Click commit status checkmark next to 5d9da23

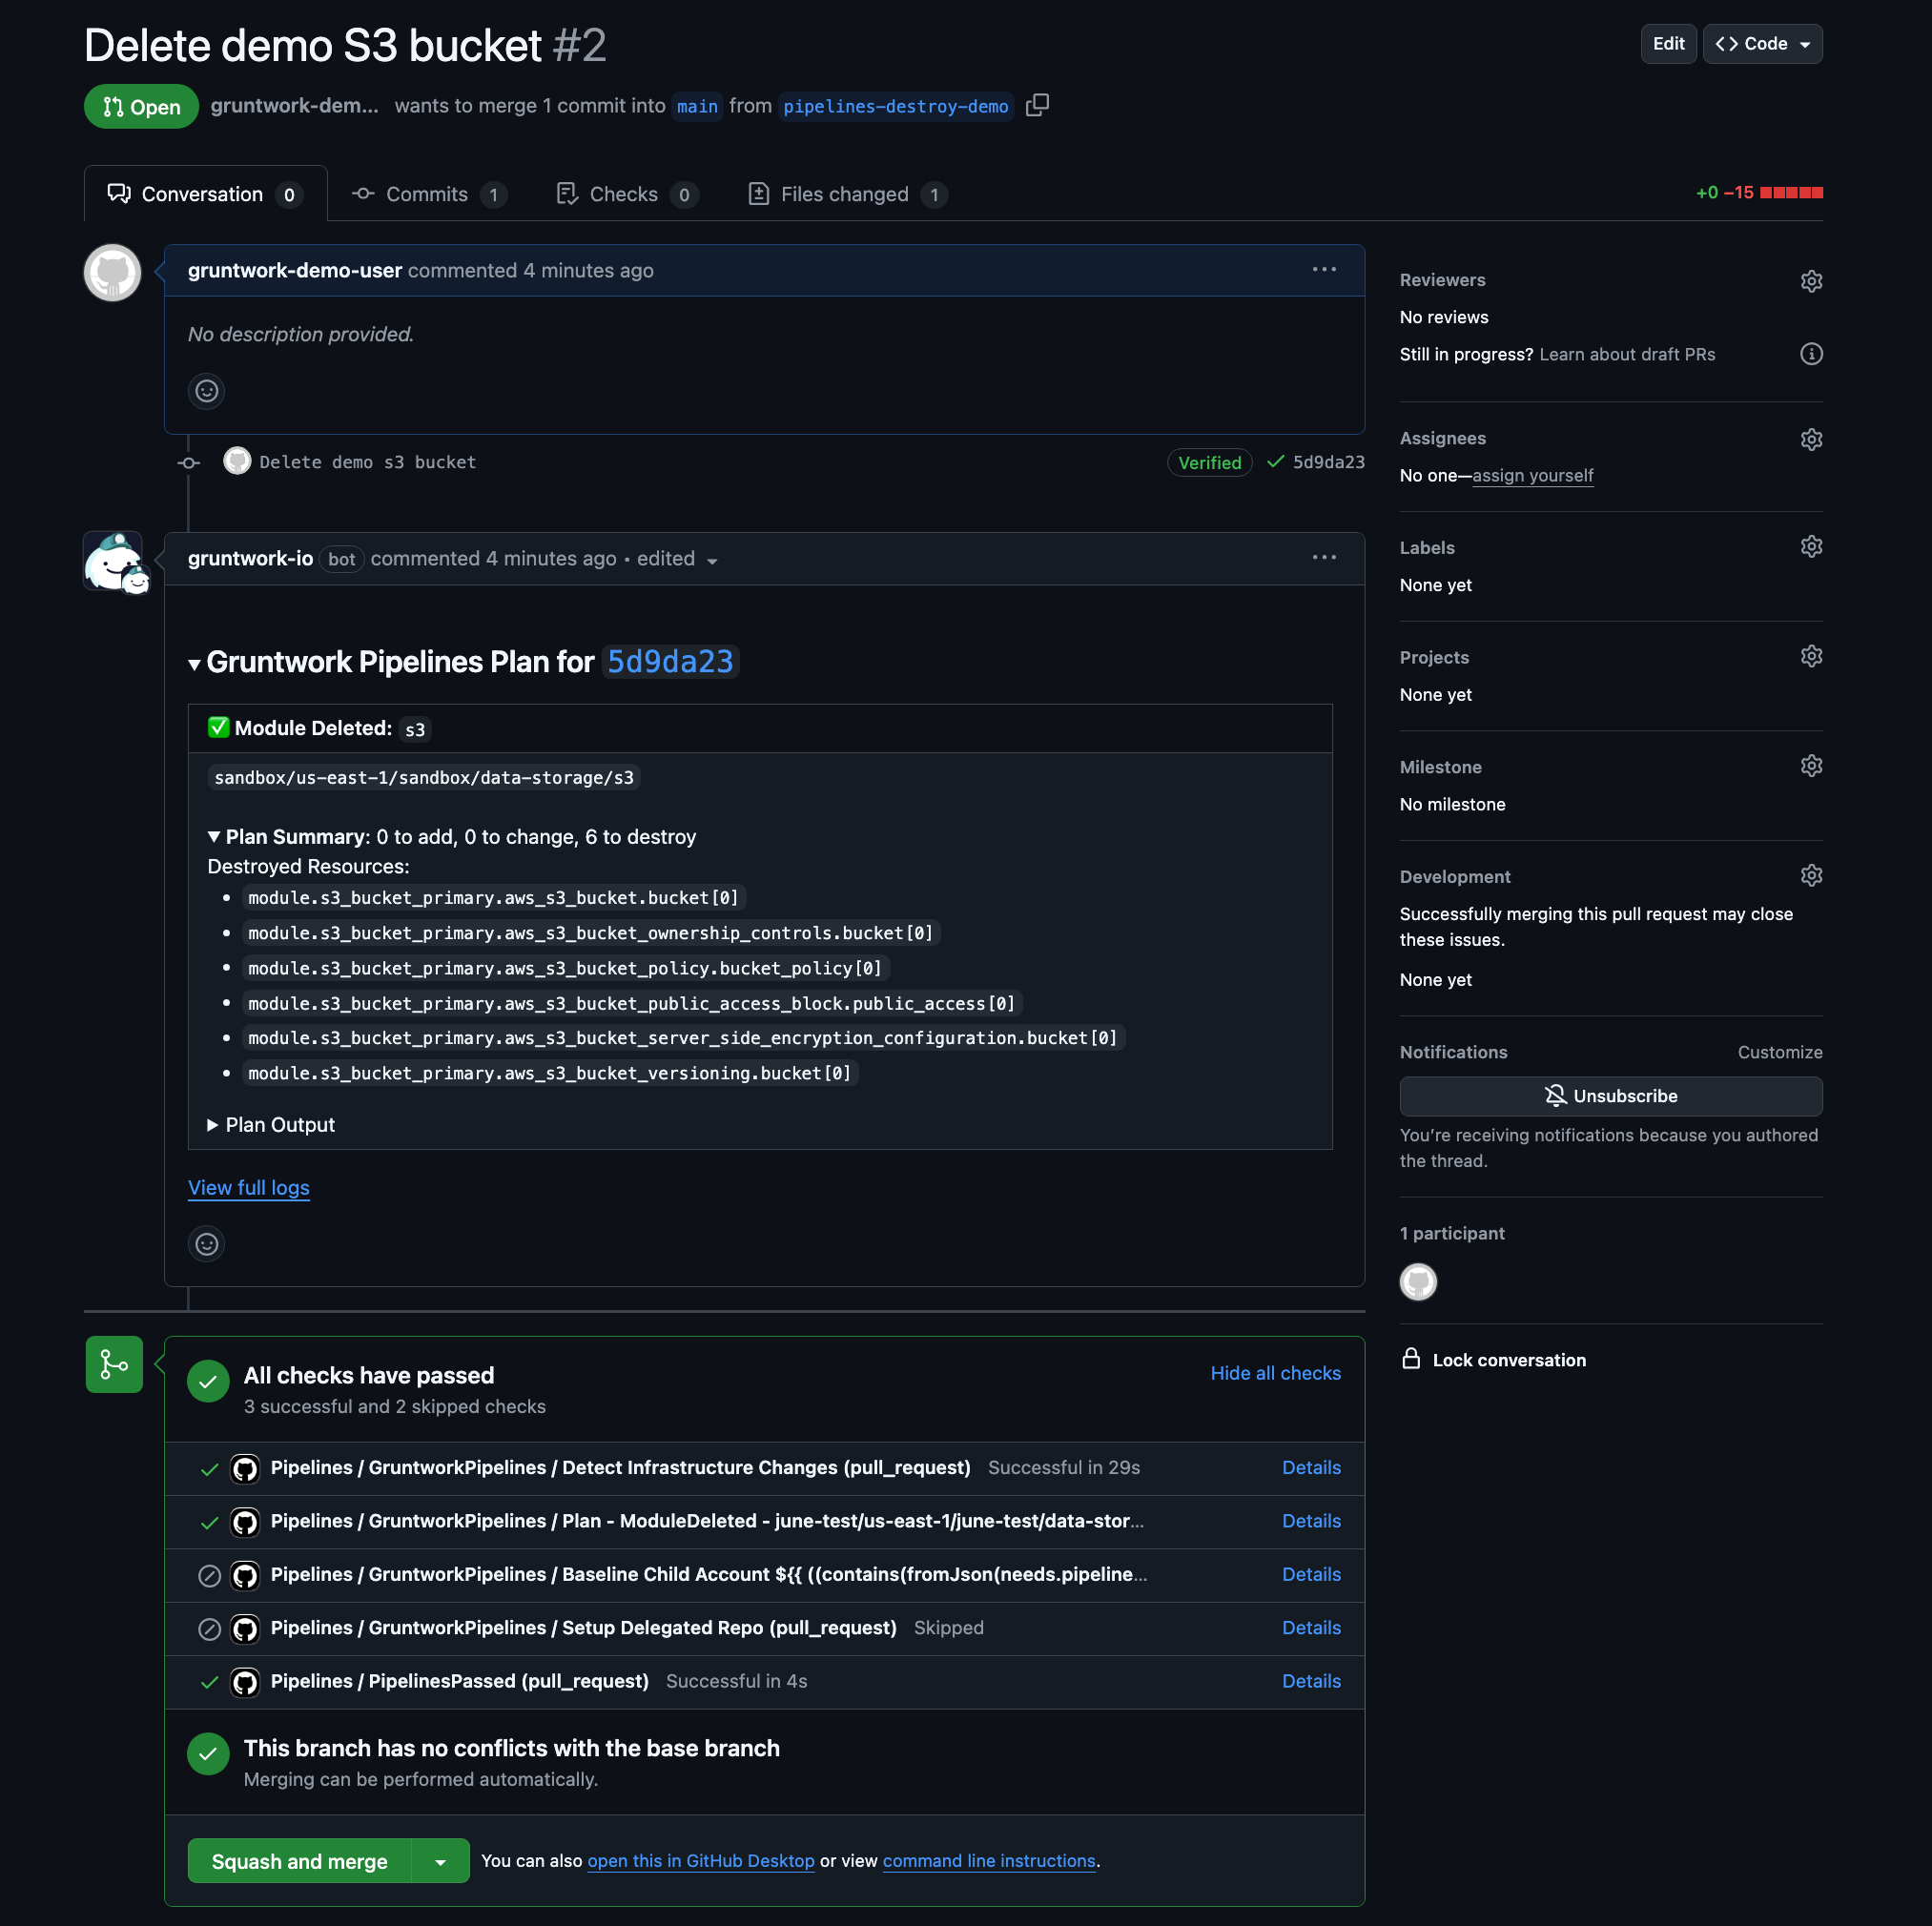[1275, 461]
